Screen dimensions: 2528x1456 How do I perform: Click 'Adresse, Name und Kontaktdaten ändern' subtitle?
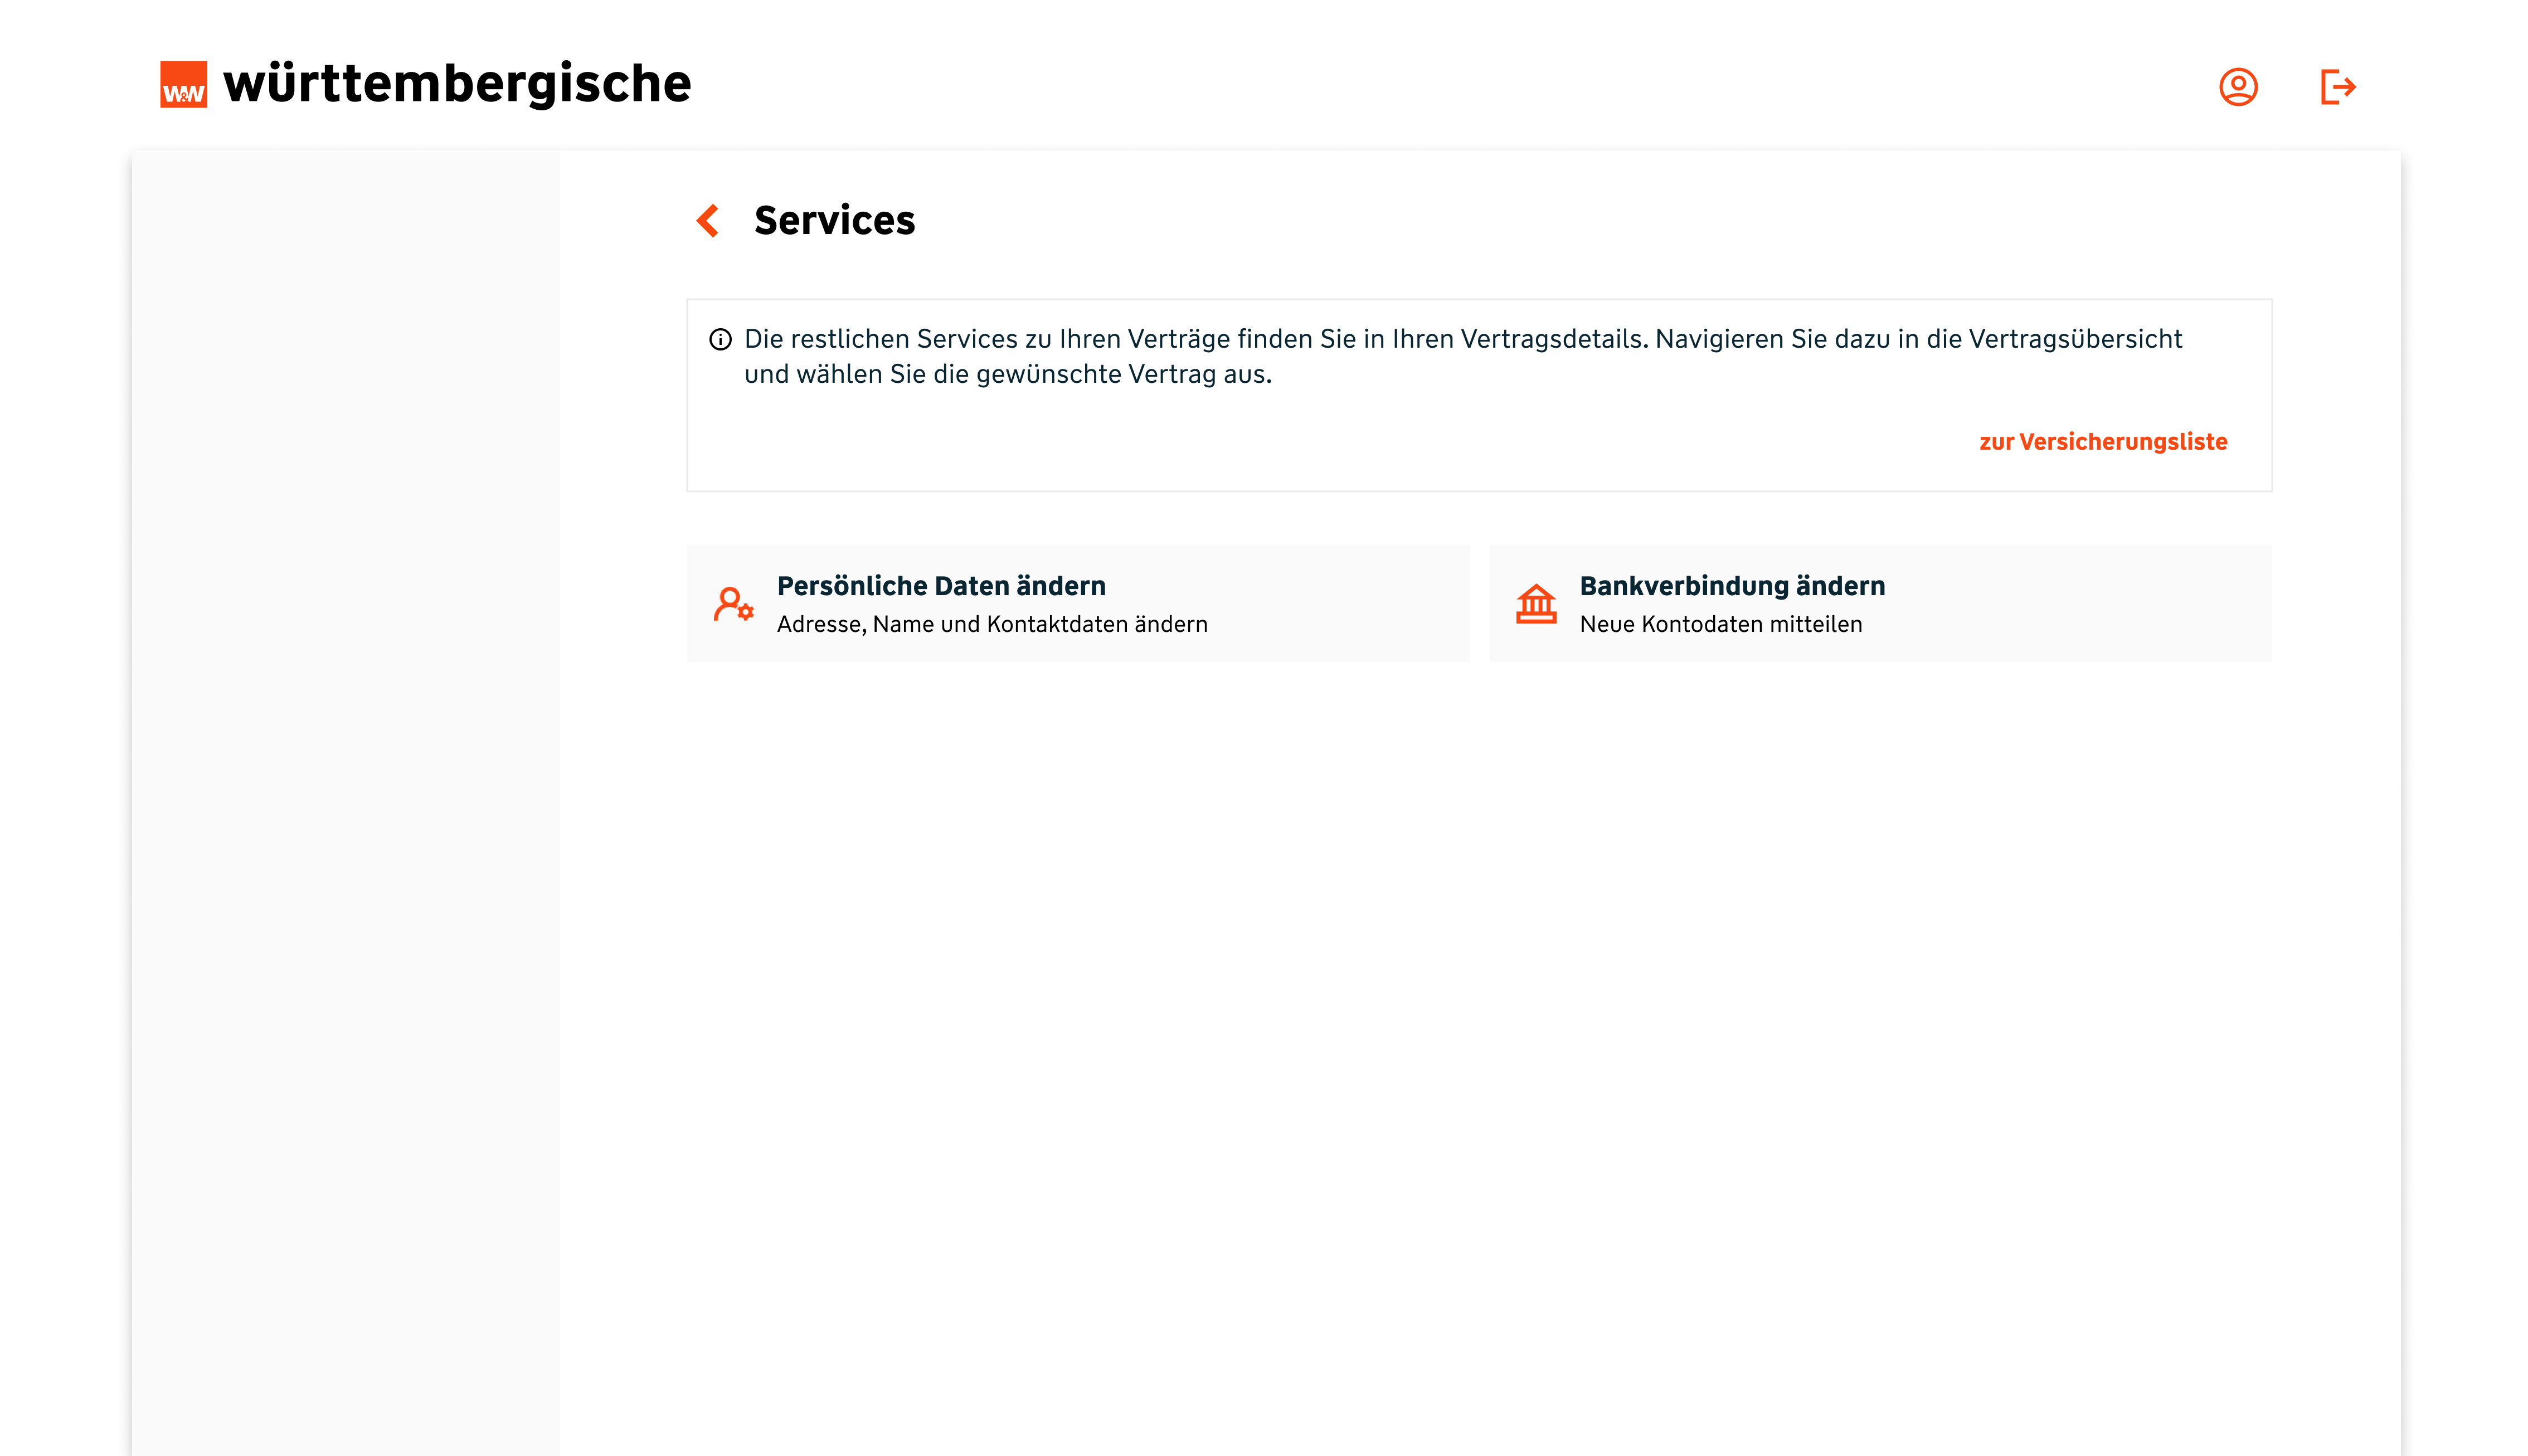click(x=992, y=624)
